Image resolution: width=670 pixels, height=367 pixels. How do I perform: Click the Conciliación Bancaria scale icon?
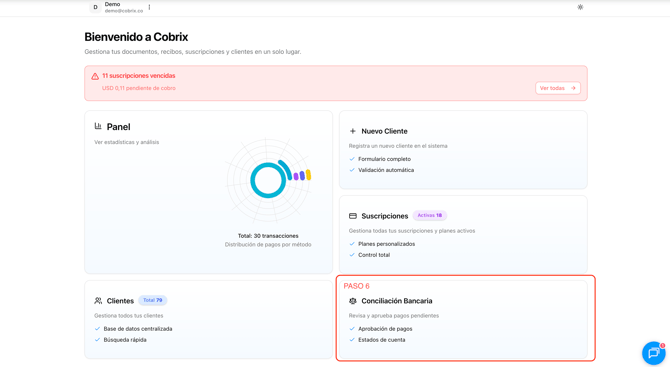(353, 301)
